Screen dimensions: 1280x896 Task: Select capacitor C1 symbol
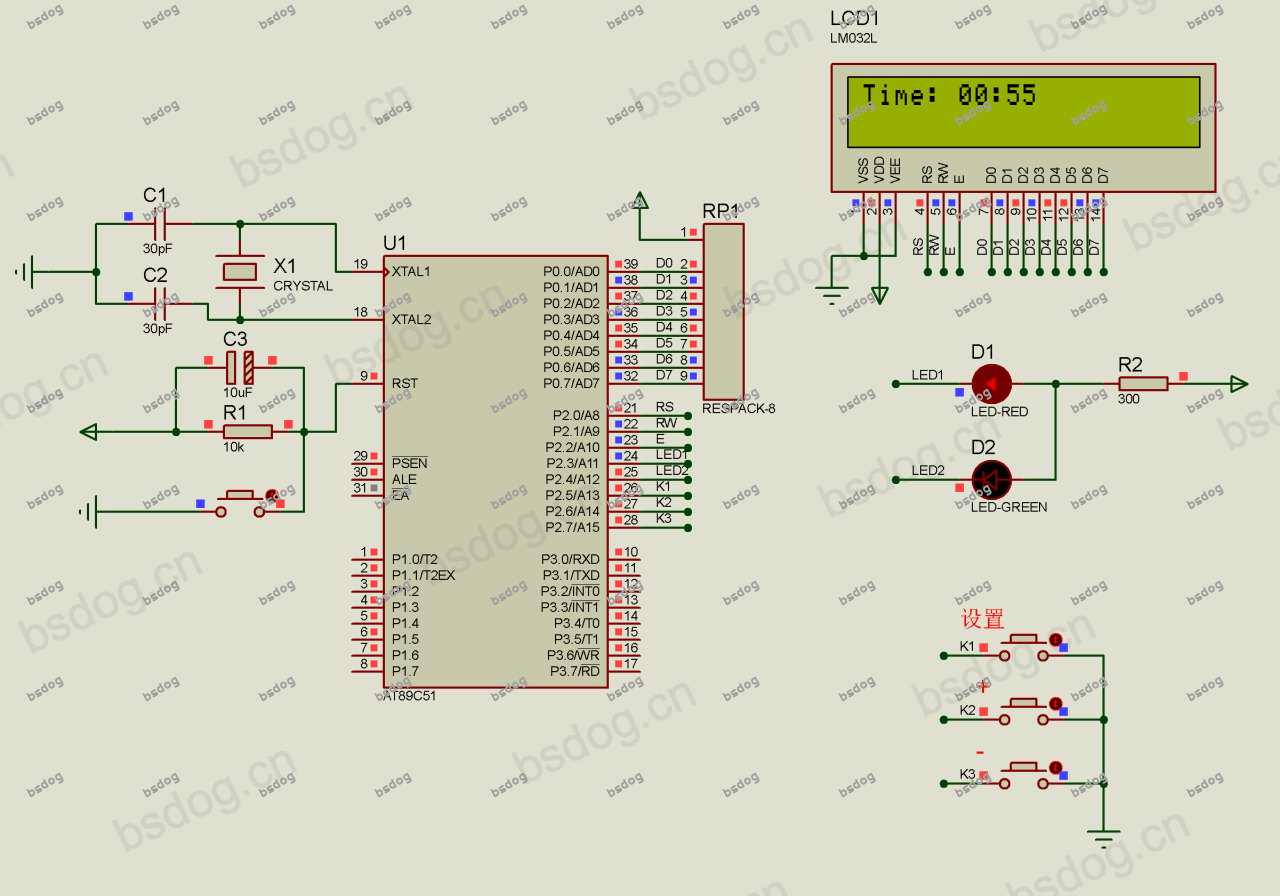coord(160,224)
